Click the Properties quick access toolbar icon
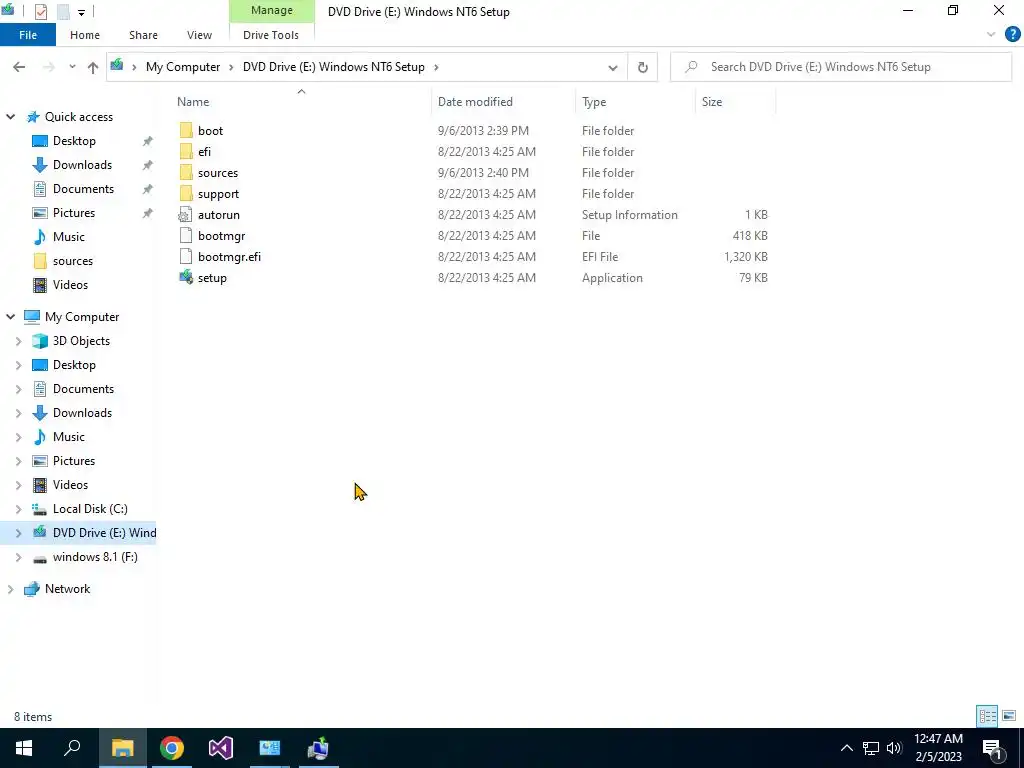This screenshot has height=768, width=1024. pyautogui.click(x=40, y=12)
